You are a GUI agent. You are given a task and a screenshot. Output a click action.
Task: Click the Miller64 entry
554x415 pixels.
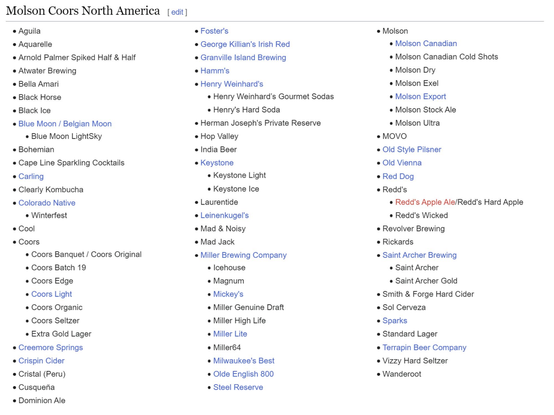(227, 347)
